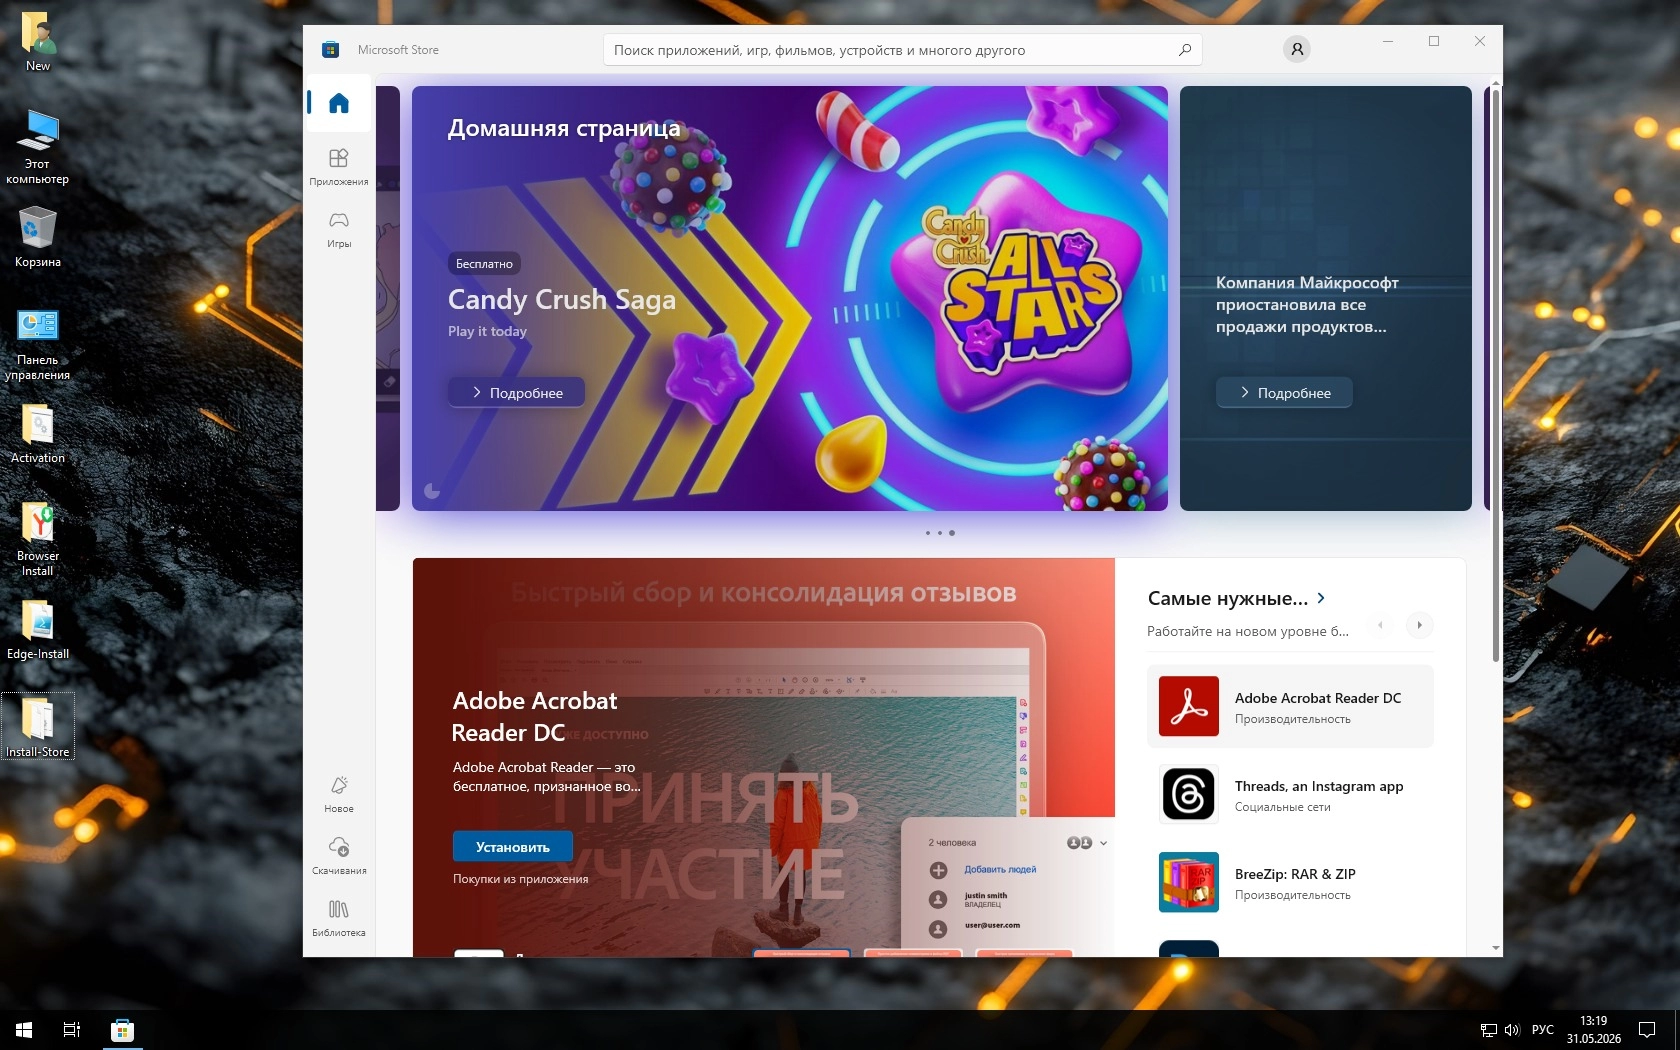The height and width of the screenshot is (1050, 1680).
Task: Click the search magnifier icon
Action: click(1185, 50)
